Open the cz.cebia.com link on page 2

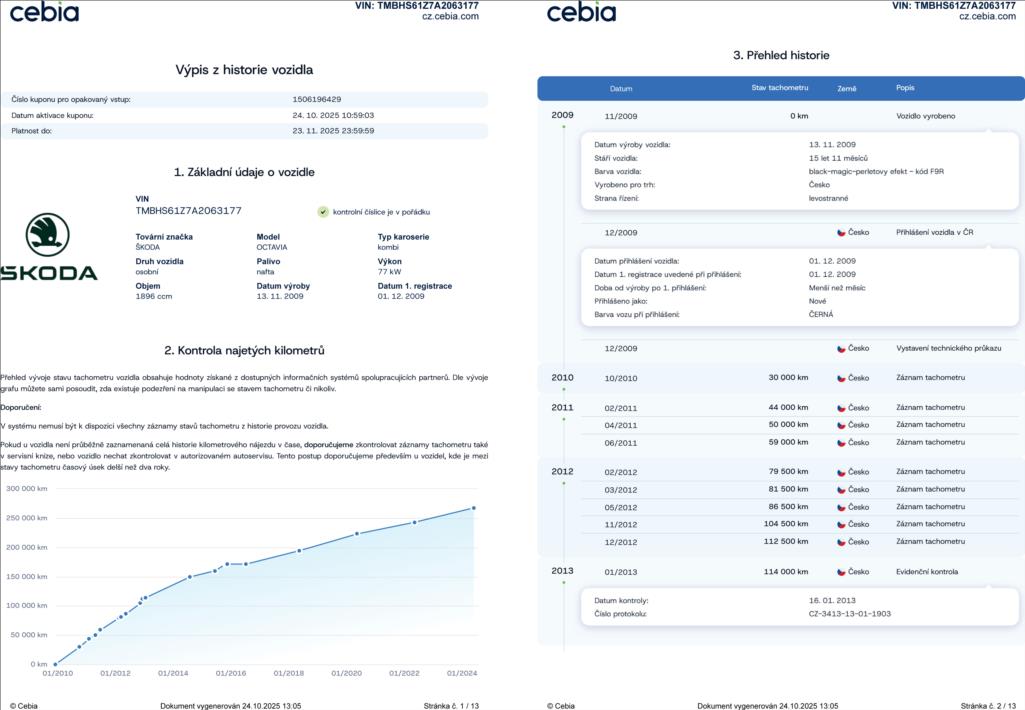pyautogui.click(x=987, y=17)
